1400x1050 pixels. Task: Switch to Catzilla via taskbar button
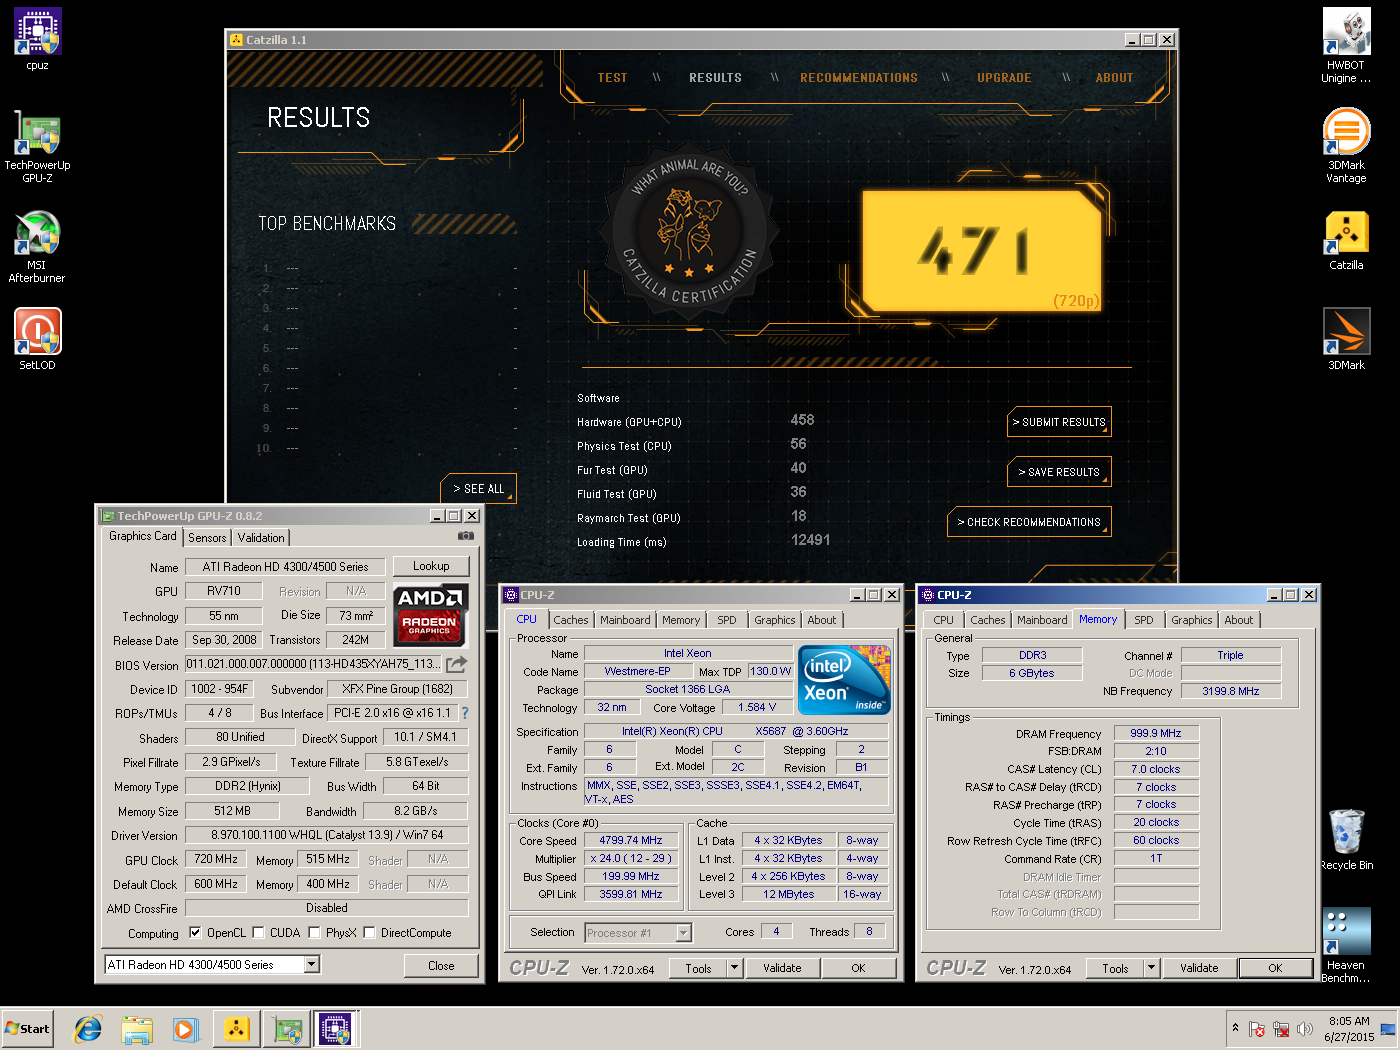pos(237,1028)
